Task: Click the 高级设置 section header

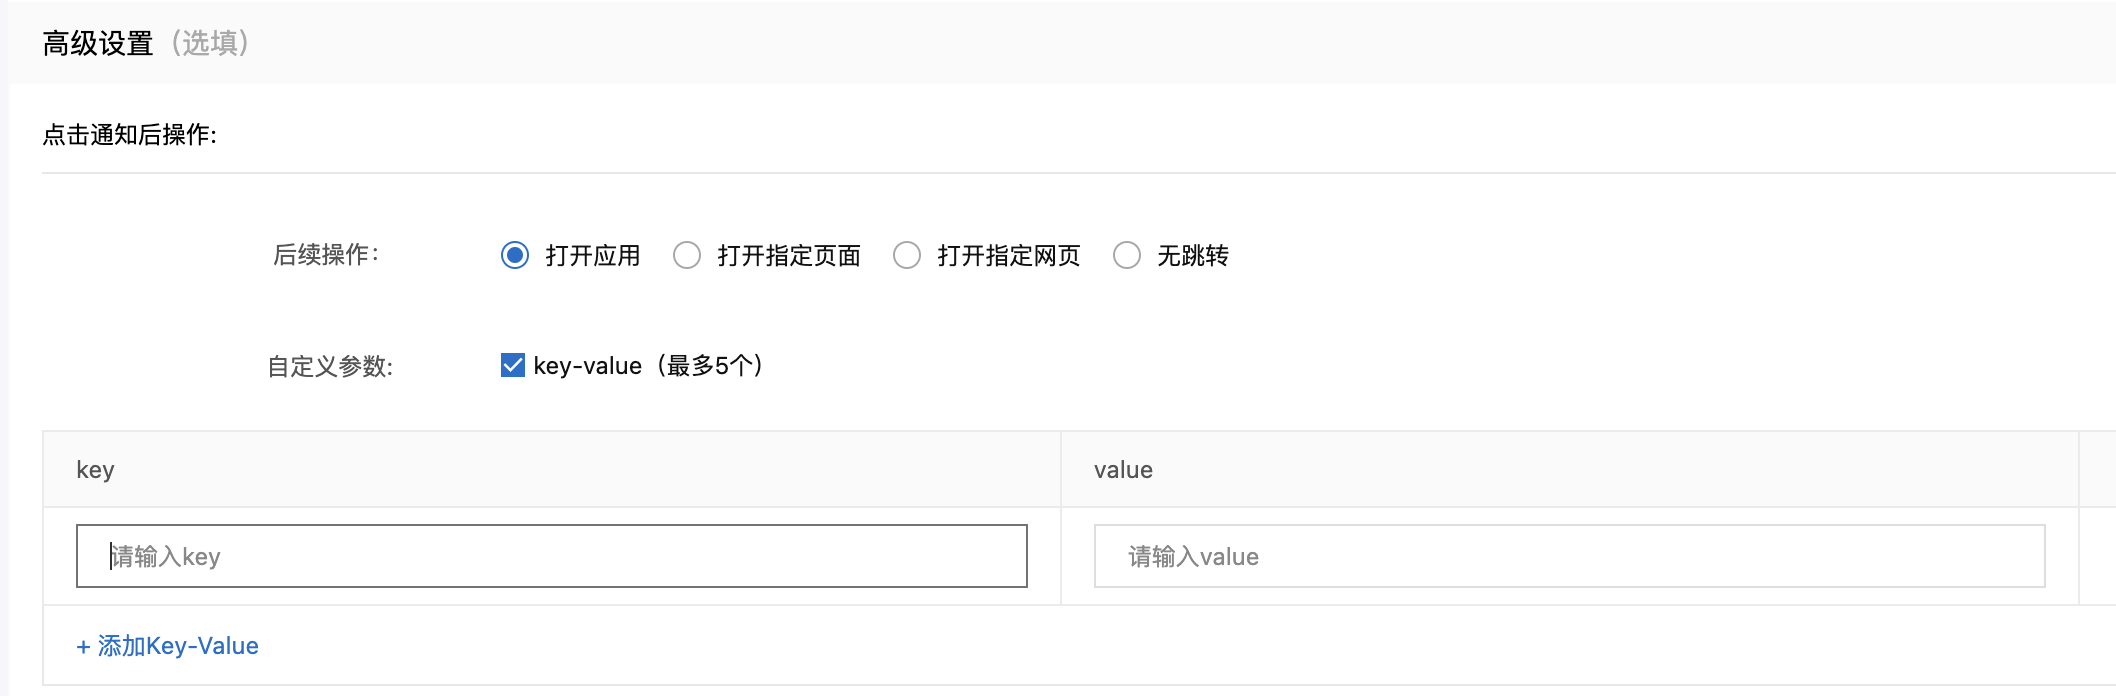Action: coord(98,43)
